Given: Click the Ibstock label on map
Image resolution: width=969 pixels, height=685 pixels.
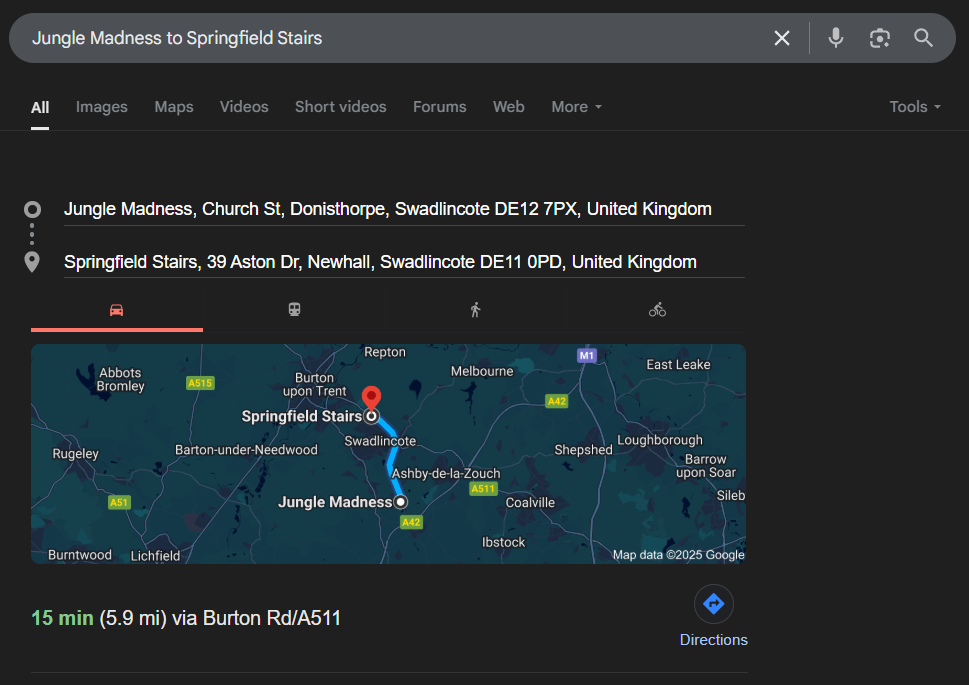Looking at the screenshot, I should pos(504,542).
